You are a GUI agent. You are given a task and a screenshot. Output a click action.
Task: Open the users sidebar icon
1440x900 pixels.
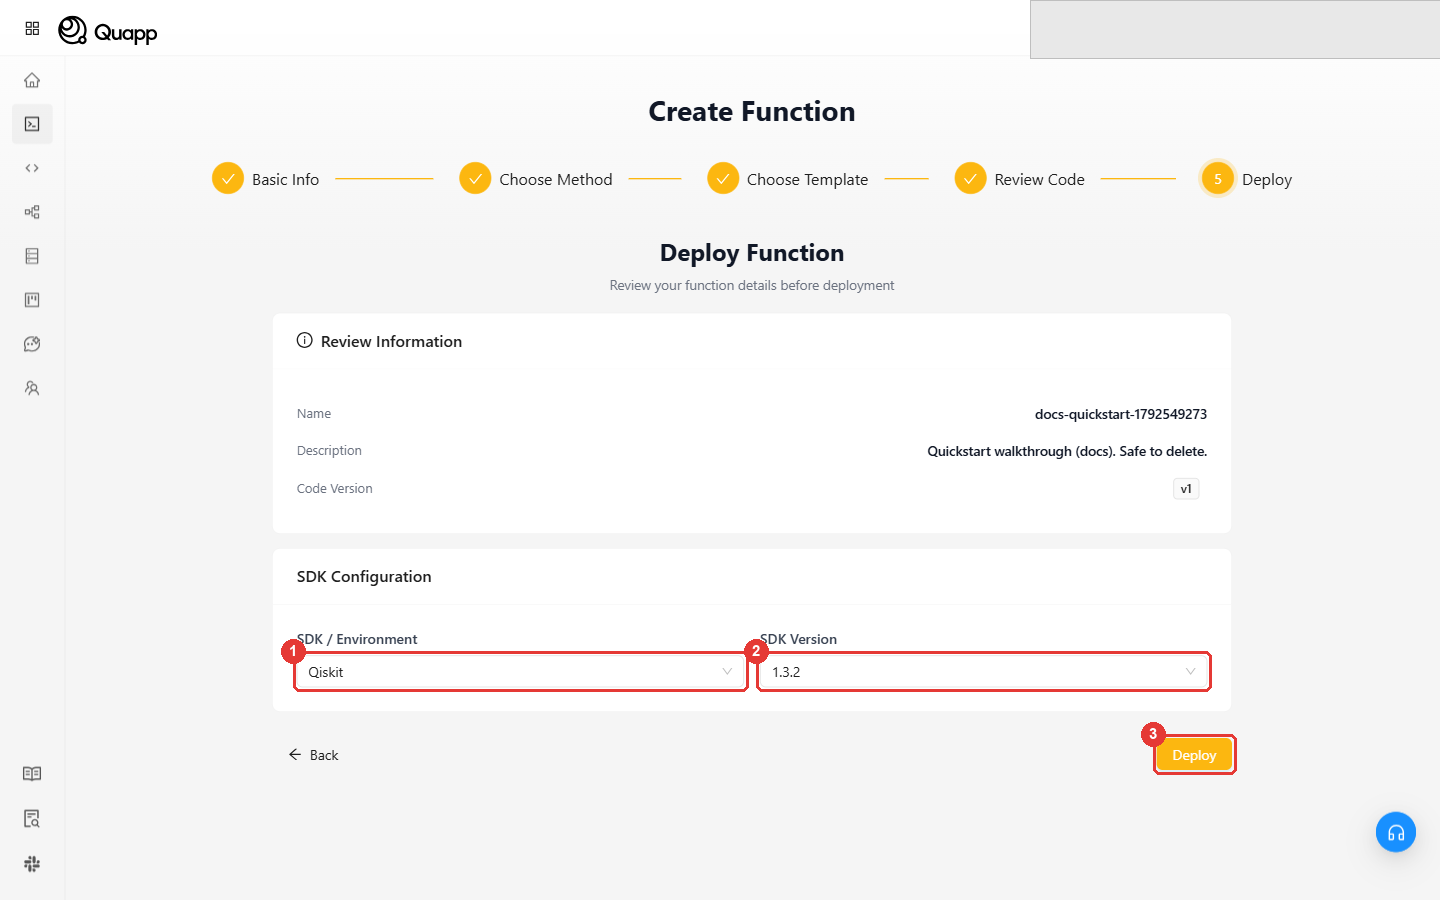pos(32,388)
